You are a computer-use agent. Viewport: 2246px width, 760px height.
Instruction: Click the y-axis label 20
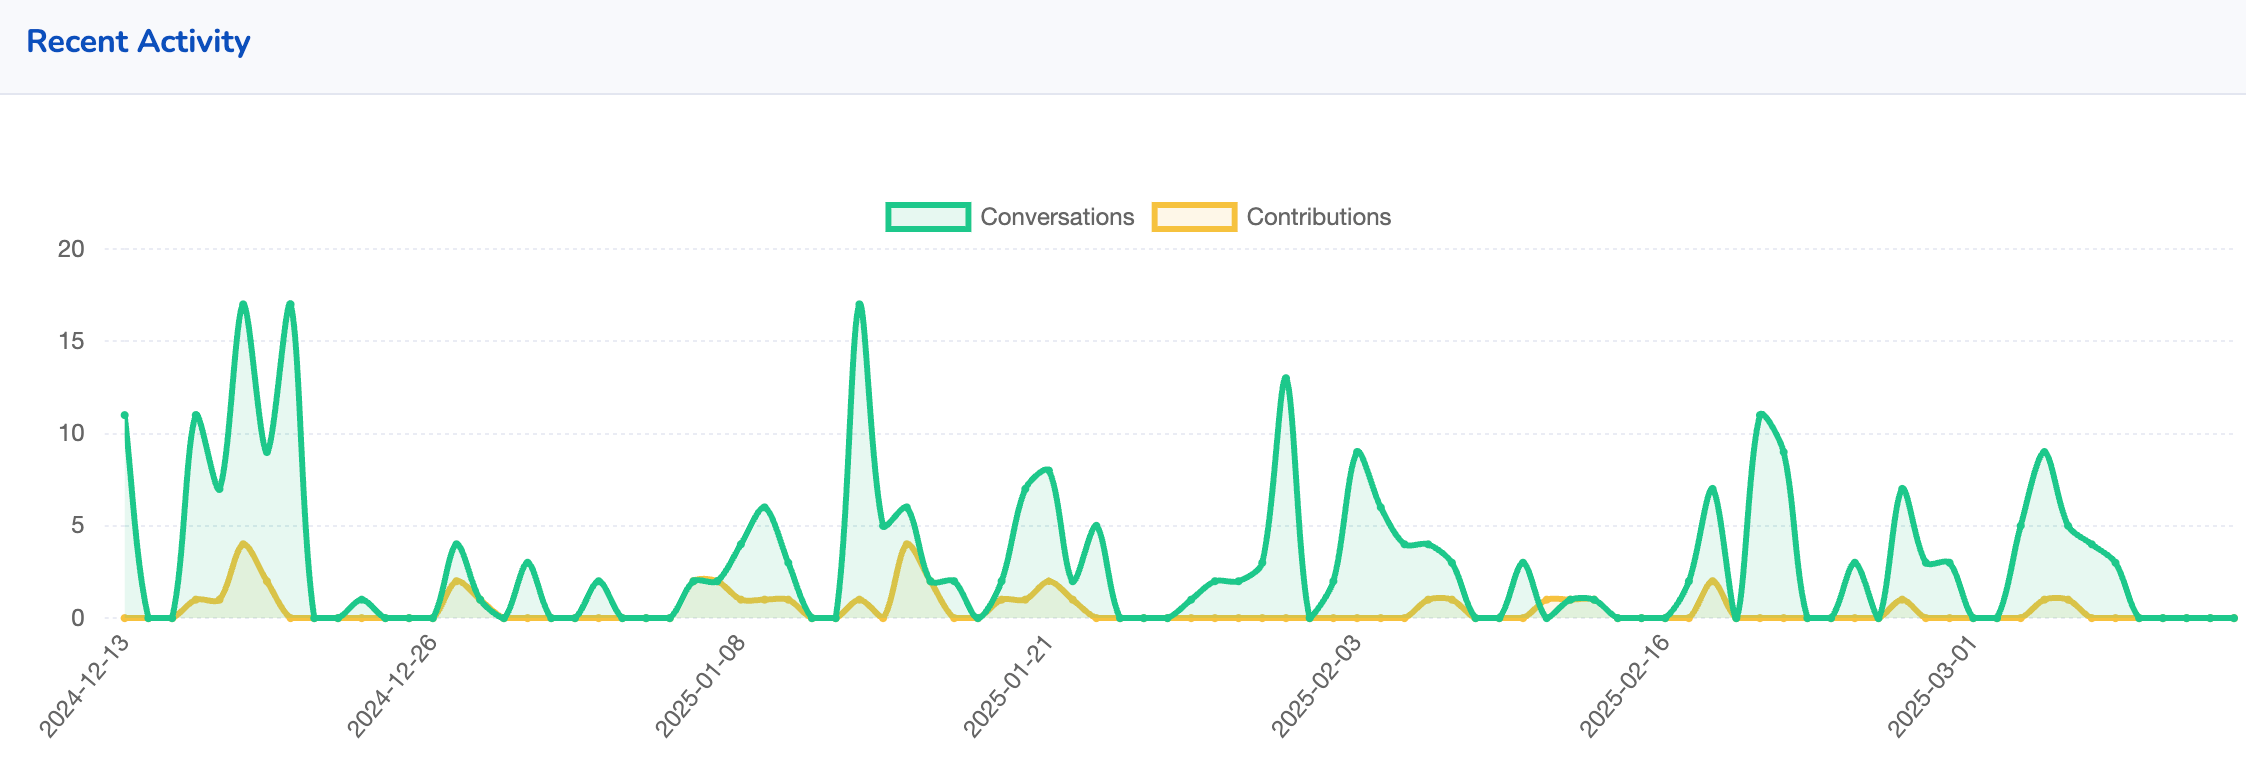tap(71, 249)
